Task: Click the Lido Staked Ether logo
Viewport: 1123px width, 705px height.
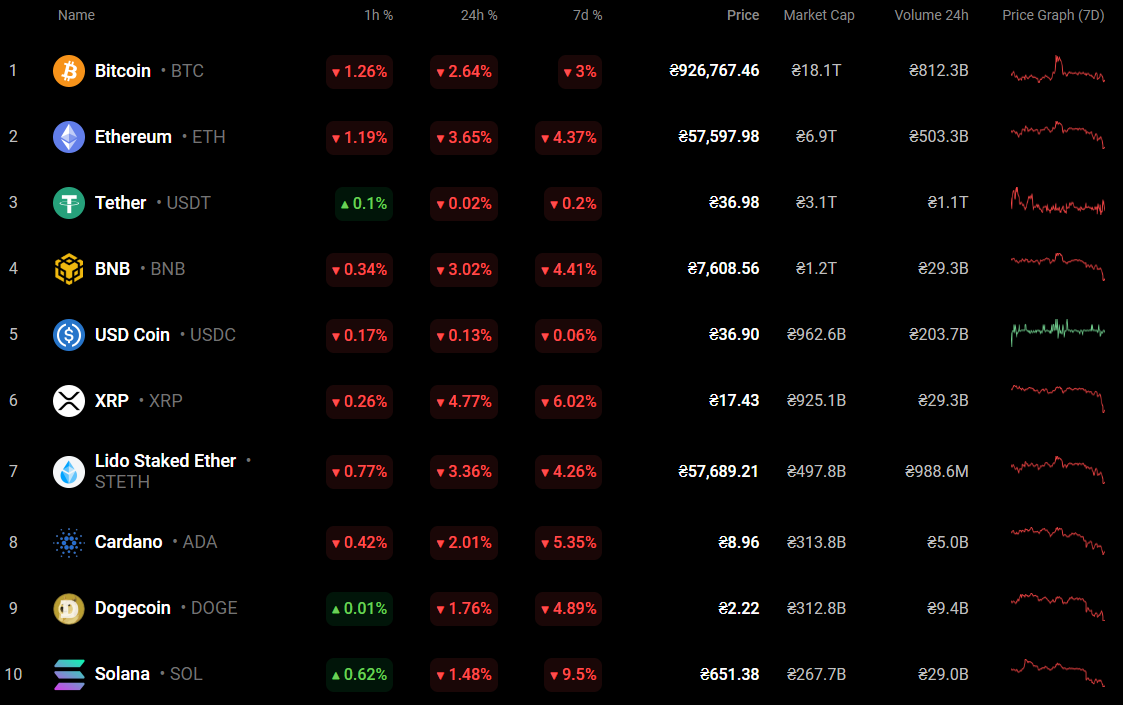Action: pos(69,471)
